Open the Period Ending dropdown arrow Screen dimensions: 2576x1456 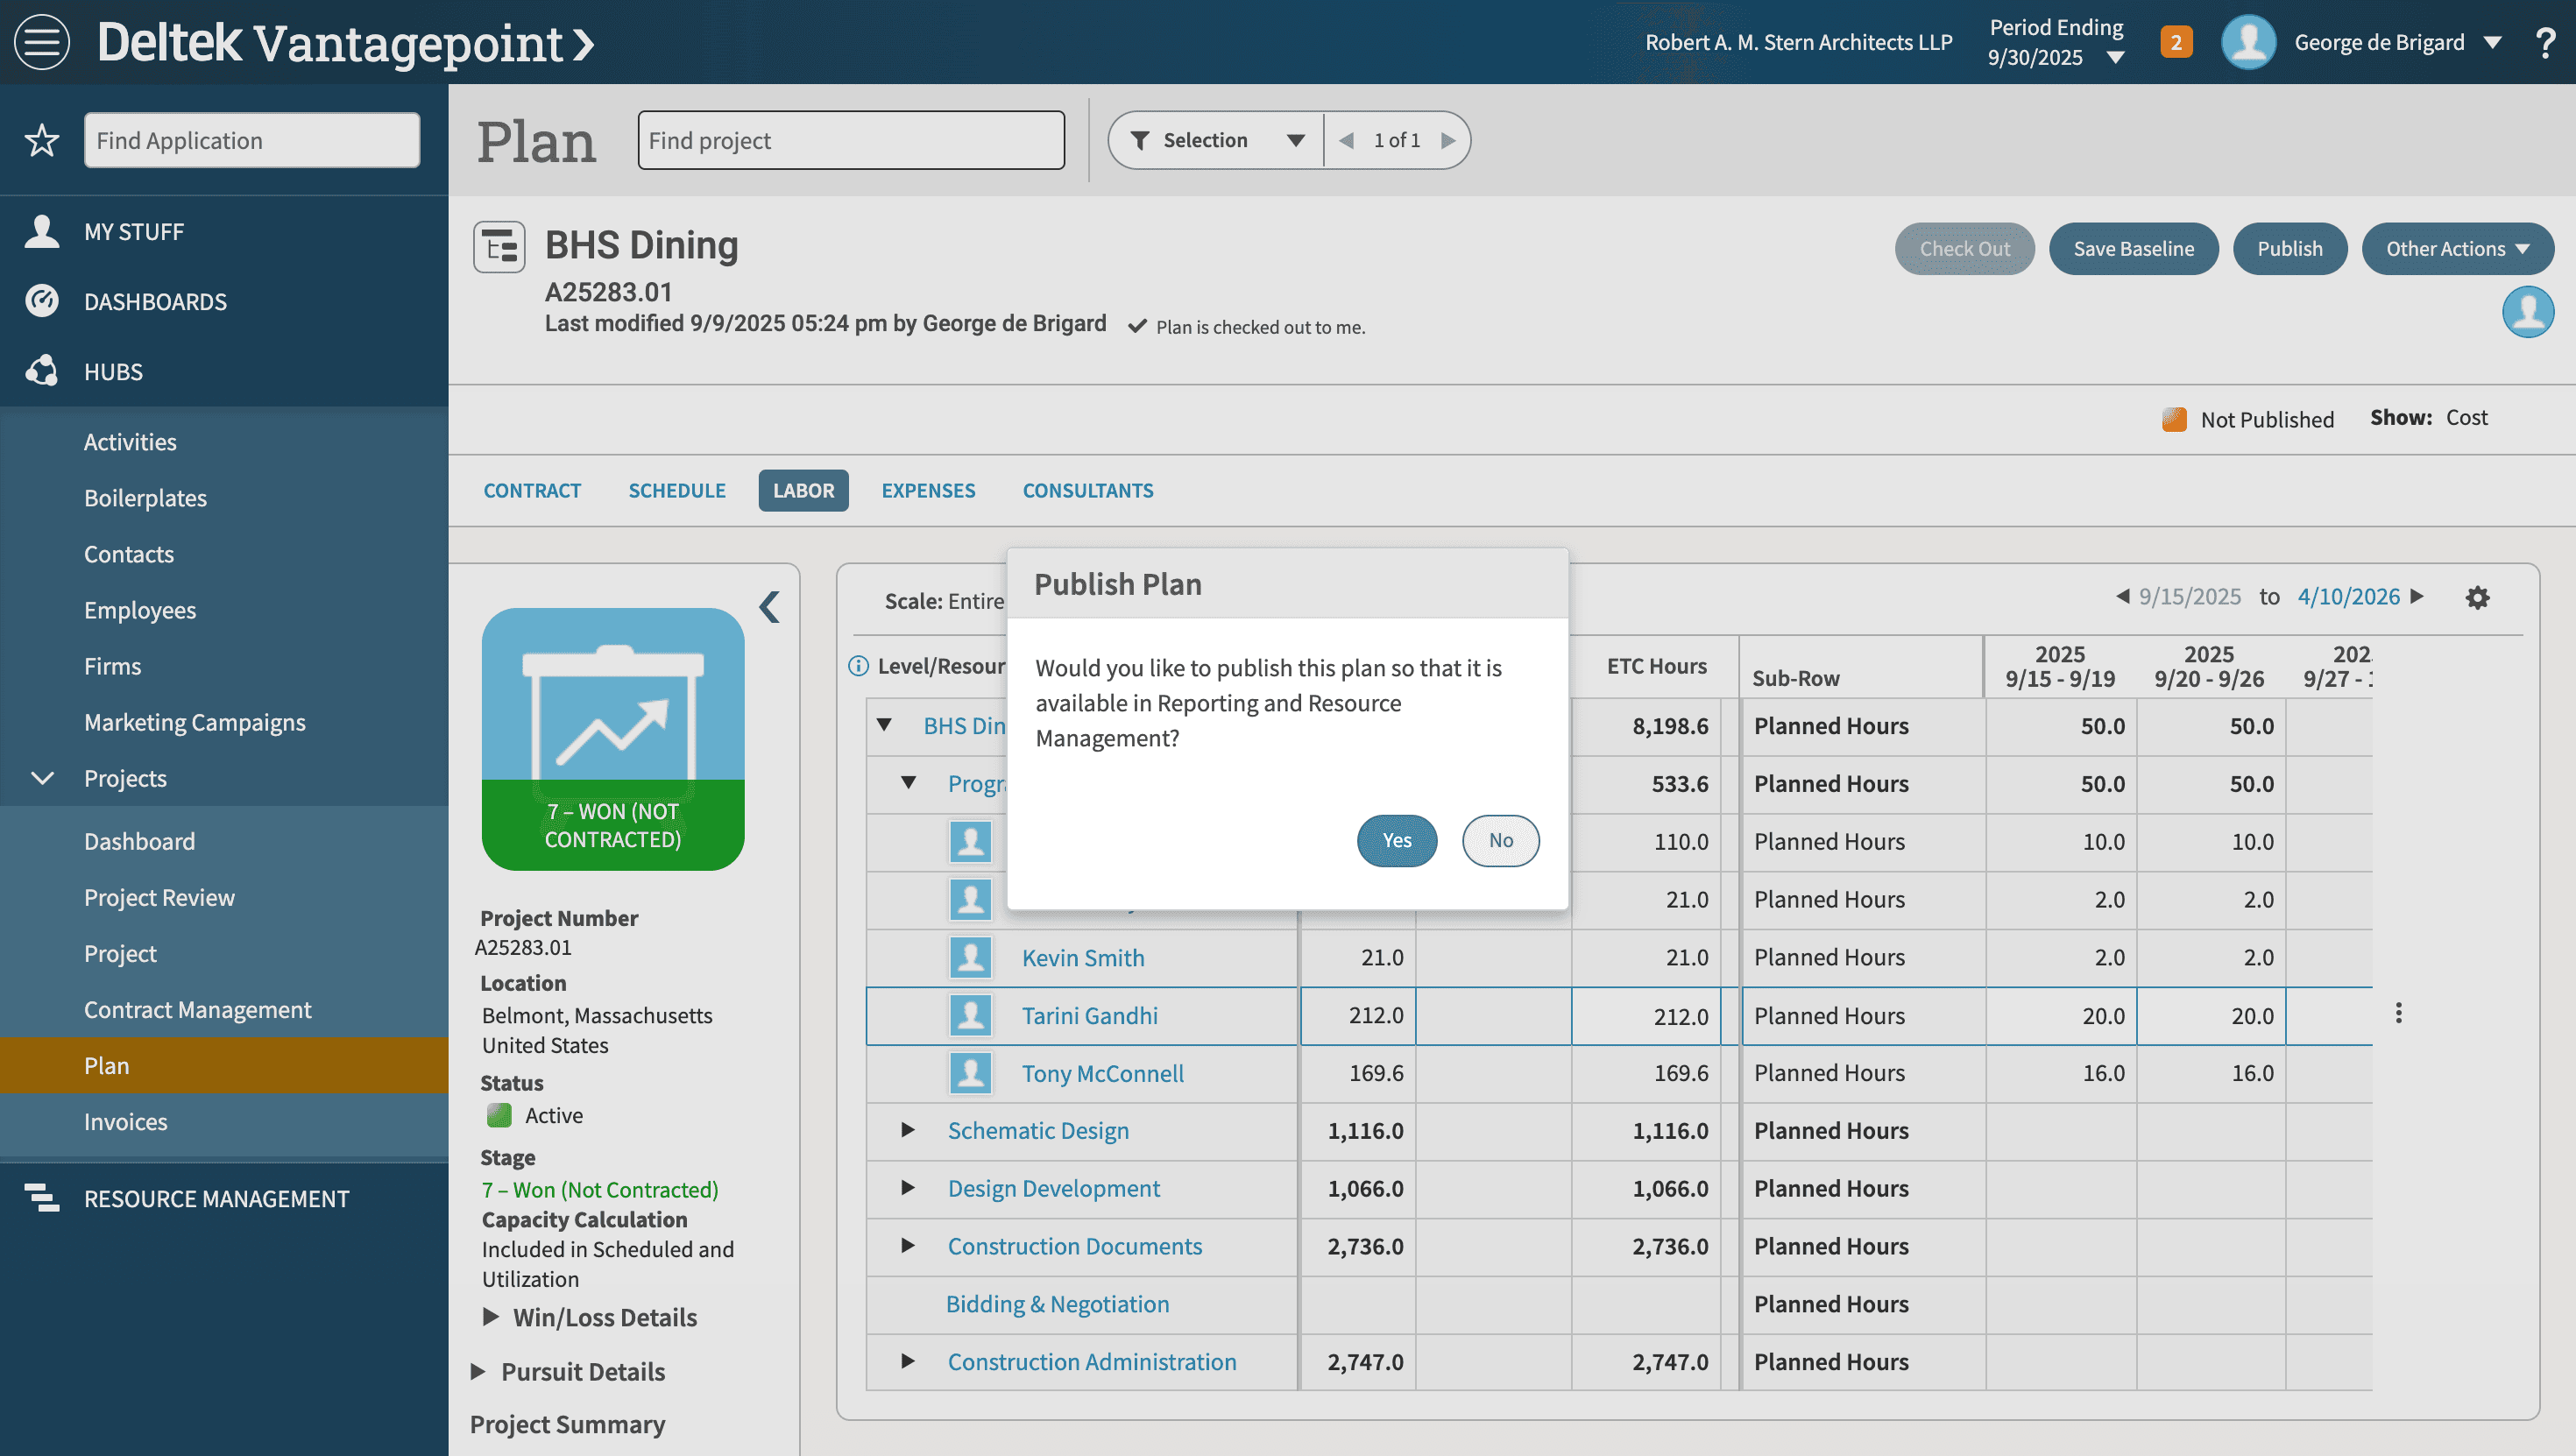coord(2115,58)
